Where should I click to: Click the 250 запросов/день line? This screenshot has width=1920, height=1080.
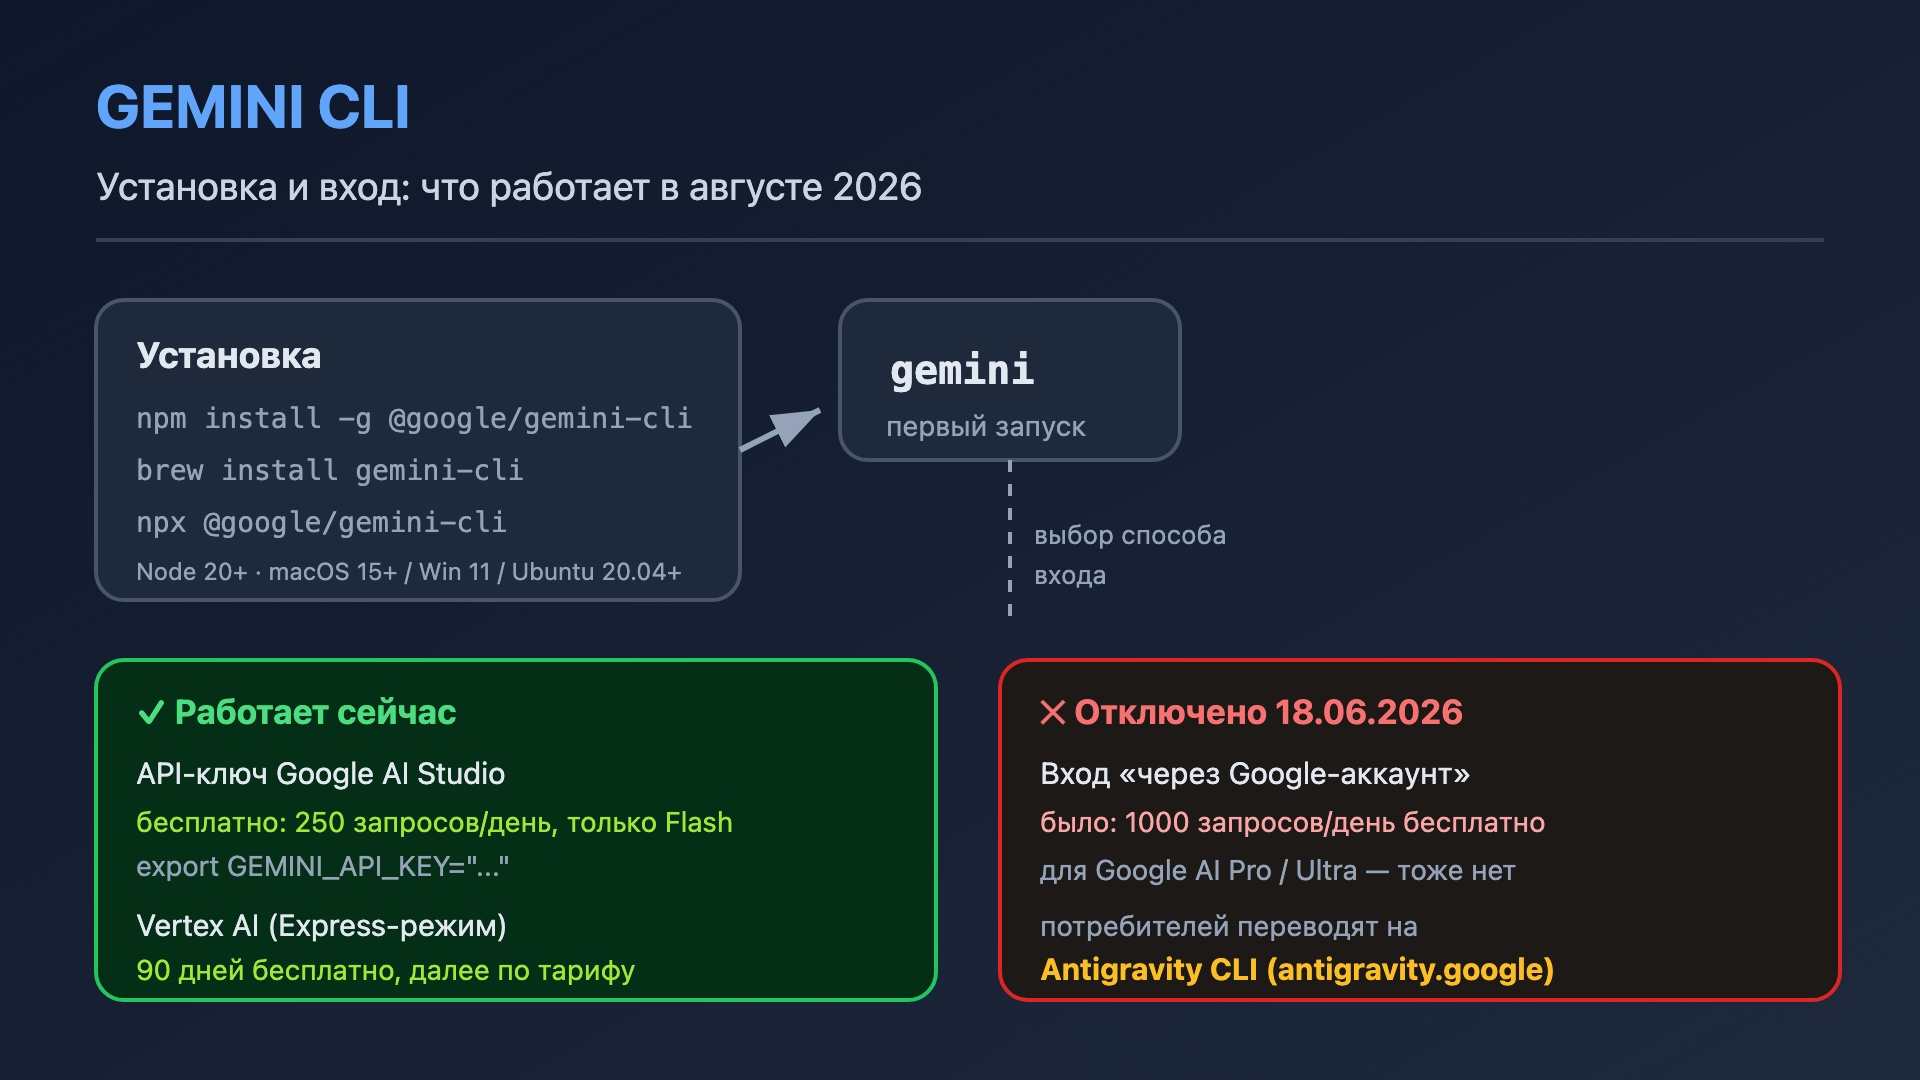point(434,823)
